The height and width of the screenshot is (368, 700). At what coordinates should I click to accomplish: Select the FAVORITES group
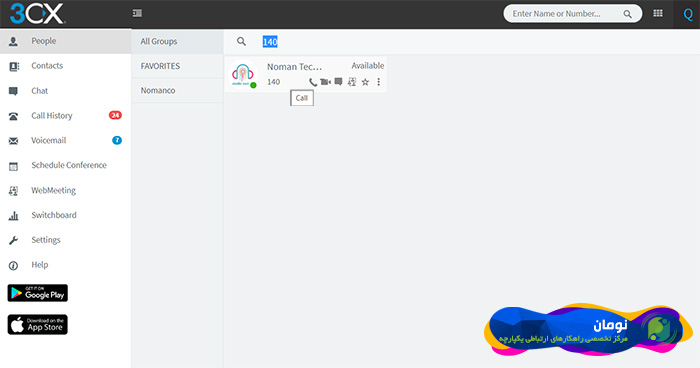(x=177, y=66)
